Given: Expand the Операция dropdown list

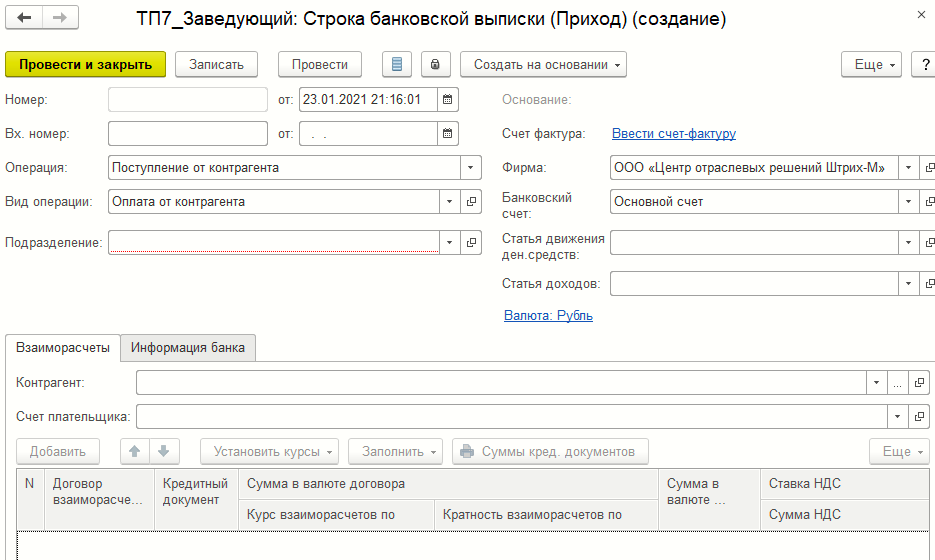Looking at the screenshot, I should 471,168.
